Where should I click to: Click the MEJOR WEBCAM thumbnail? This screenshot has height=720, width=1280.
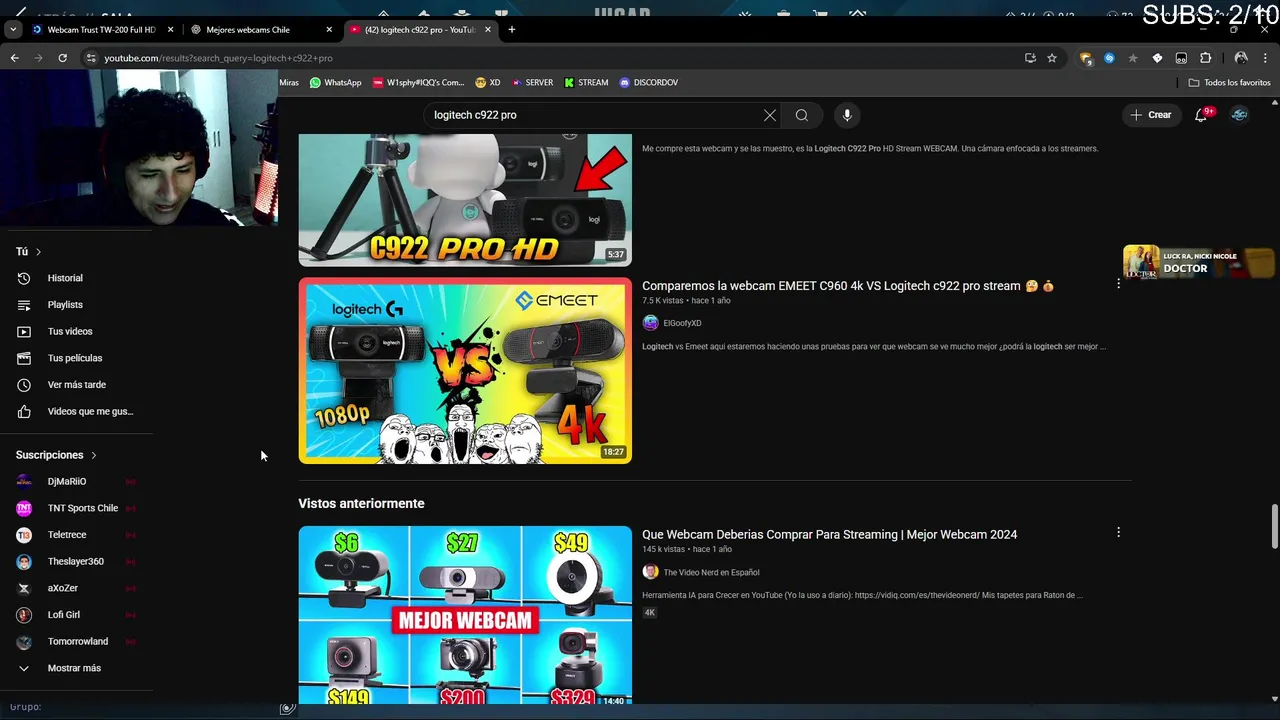[465, 615]
